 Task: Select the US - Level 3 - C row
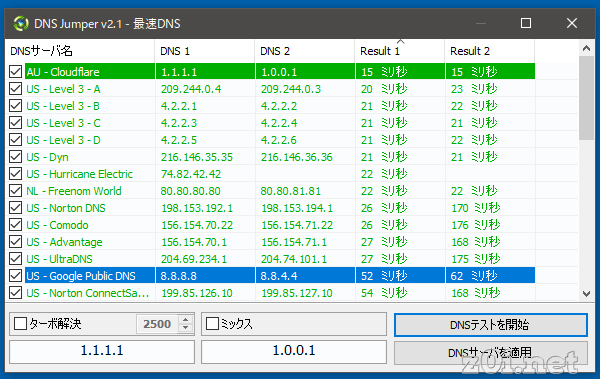pos(291,123)
